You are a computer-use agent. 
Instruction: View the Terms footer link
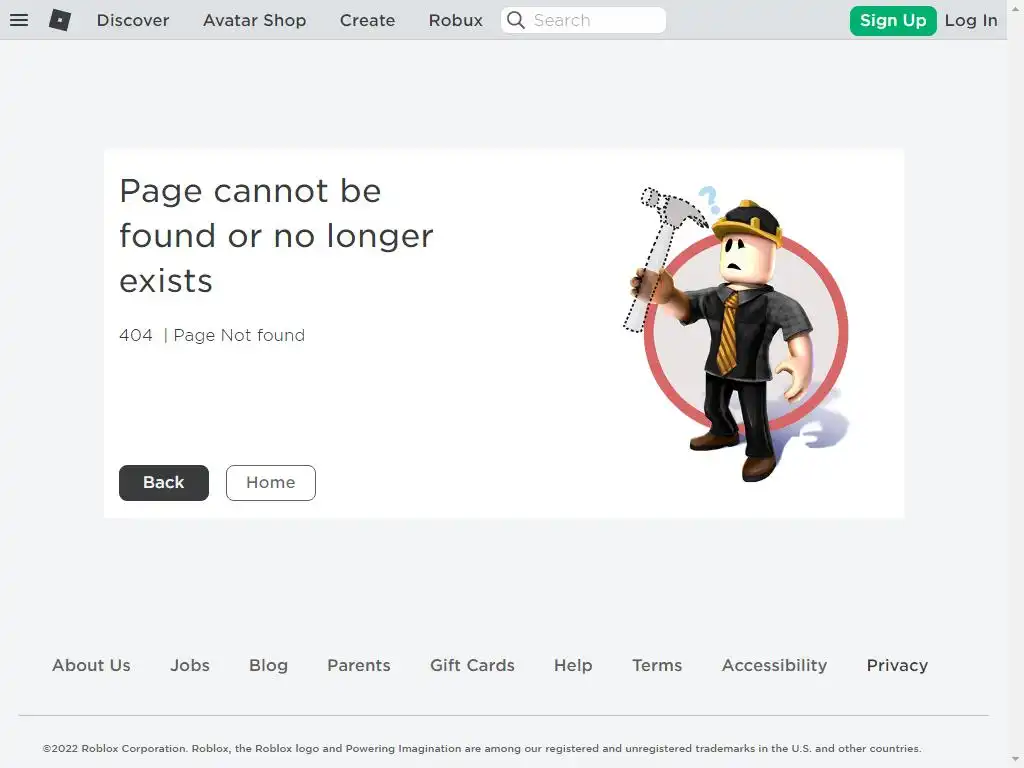(x=657, y=665)
